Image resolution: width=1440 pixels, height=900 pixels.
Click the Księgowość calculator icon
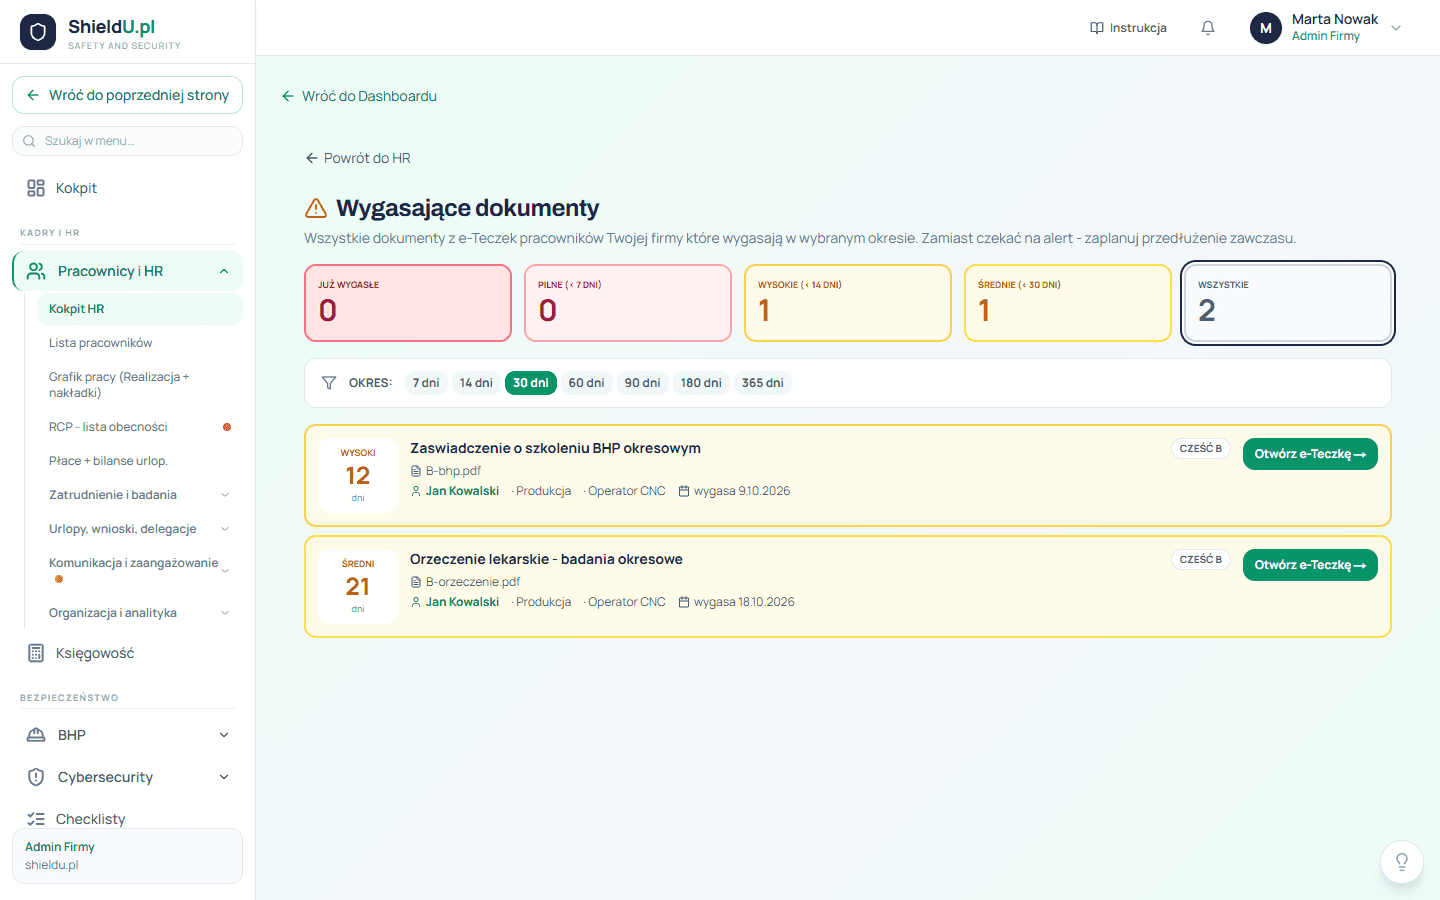pos(36,653)
